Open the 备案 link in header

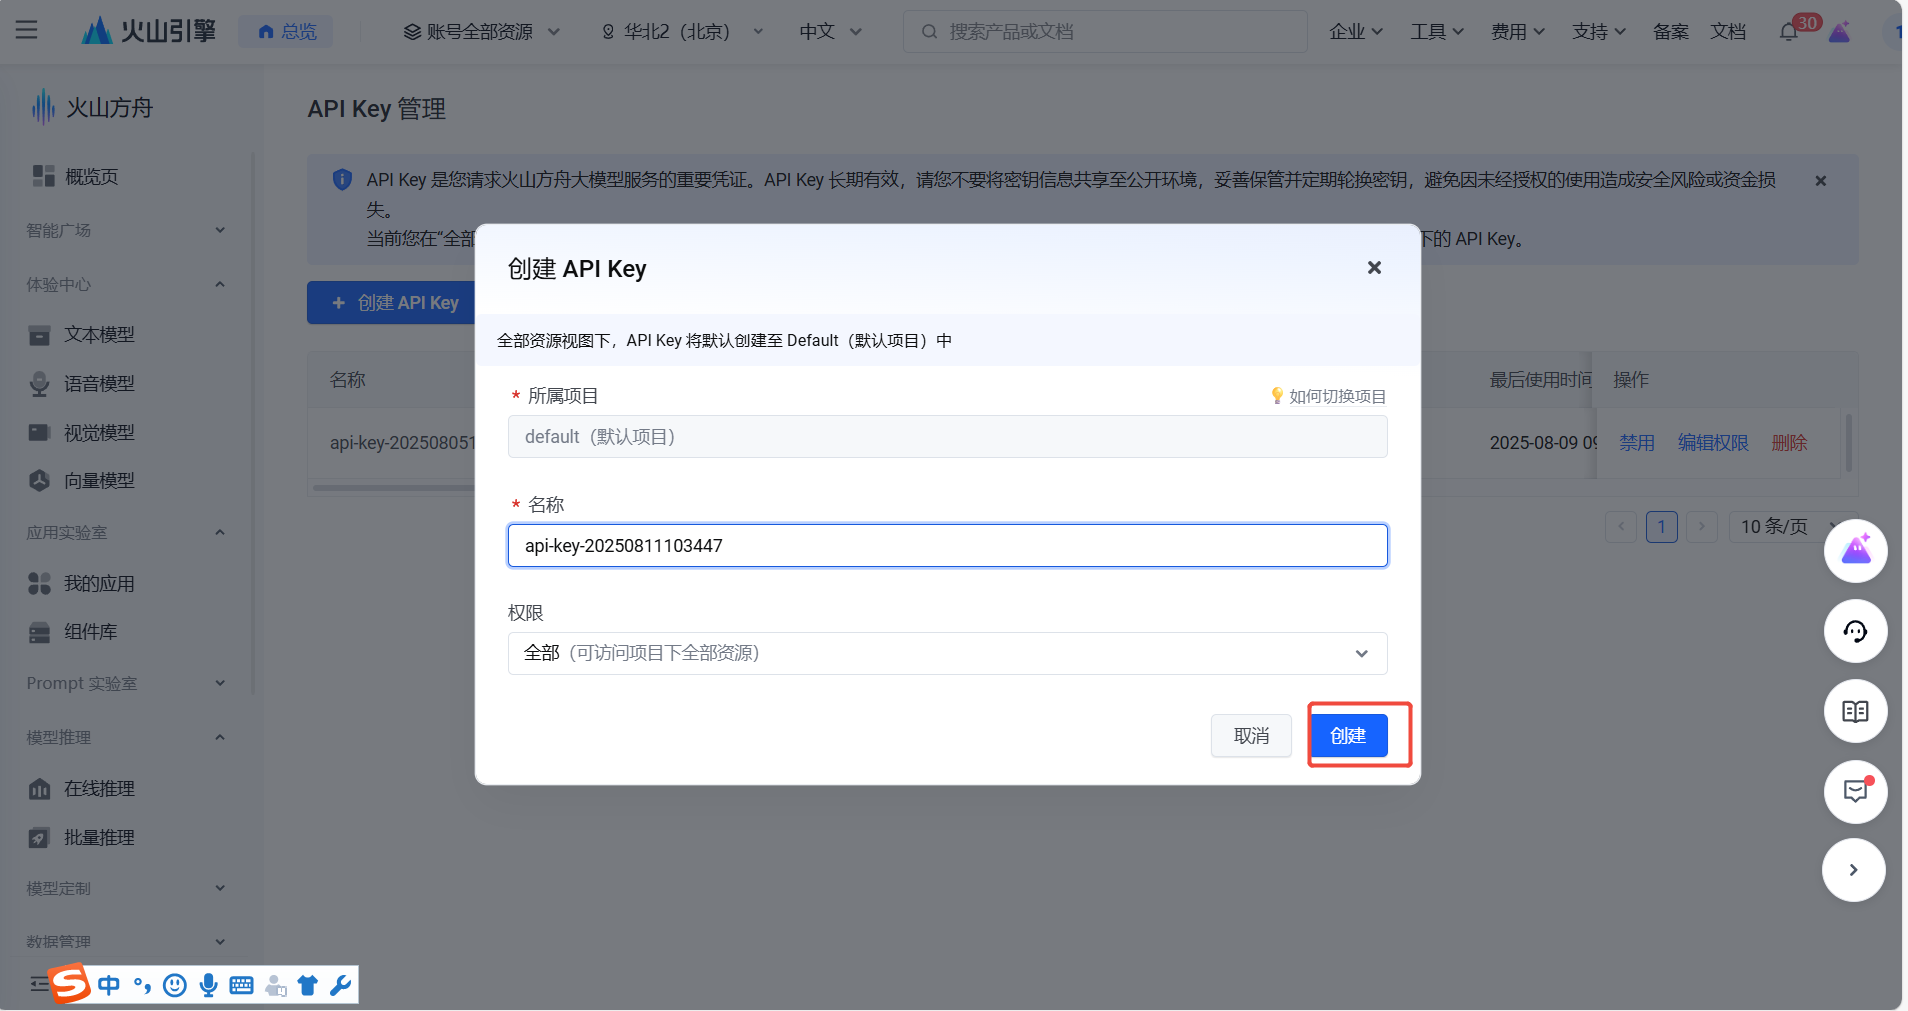click(1671, 32)
